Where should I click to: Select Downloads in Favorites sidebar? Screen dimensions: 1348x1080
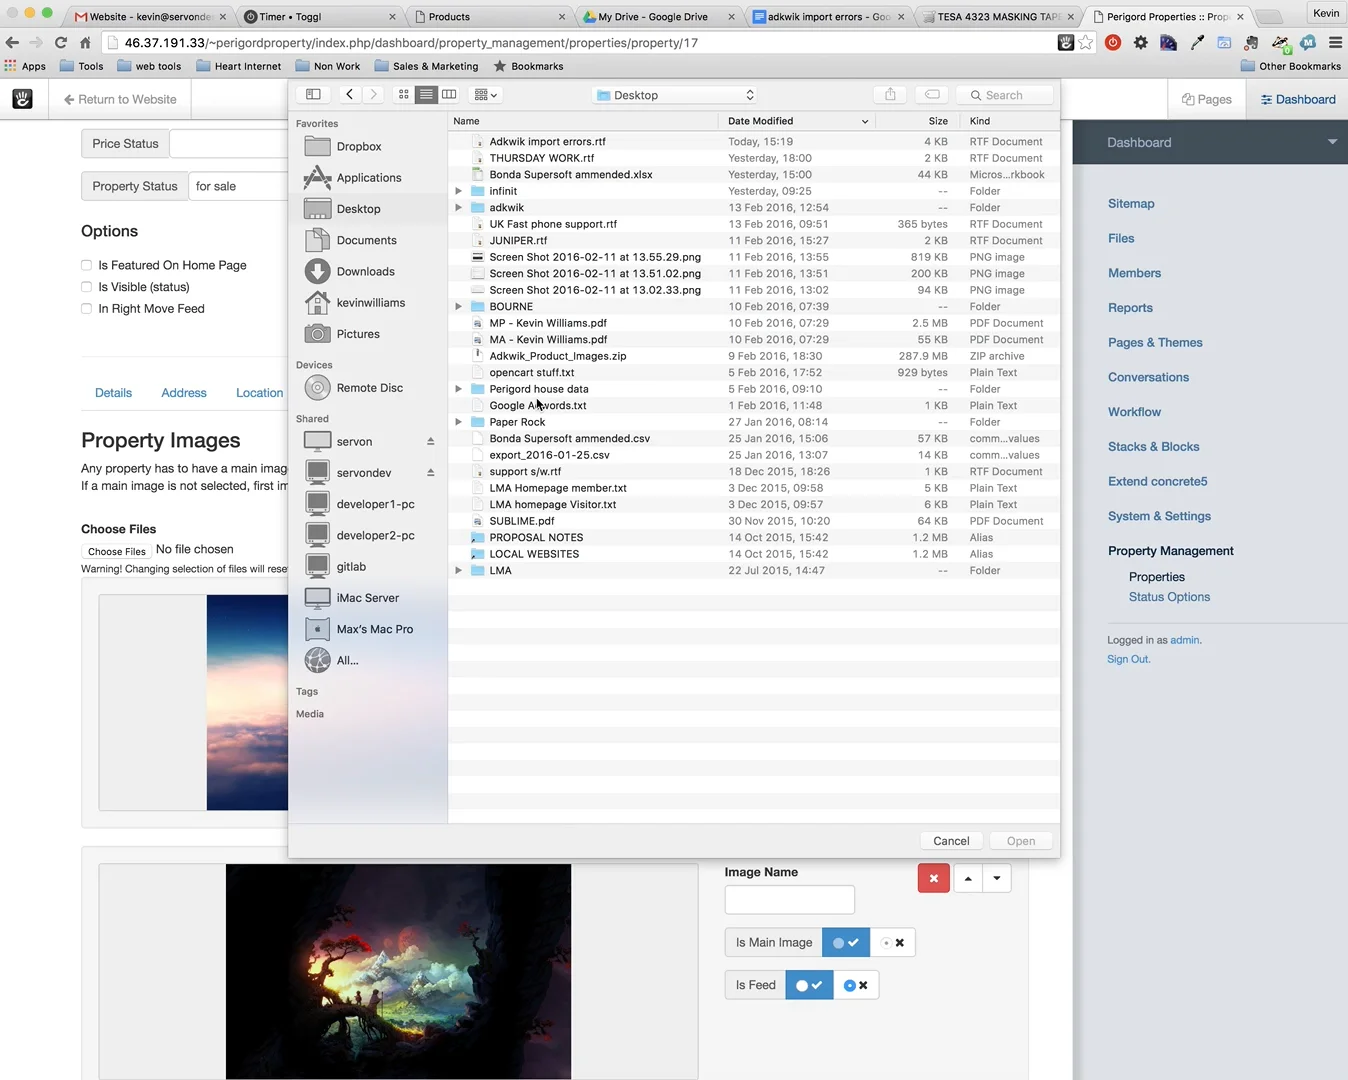(x=365, y=272)
